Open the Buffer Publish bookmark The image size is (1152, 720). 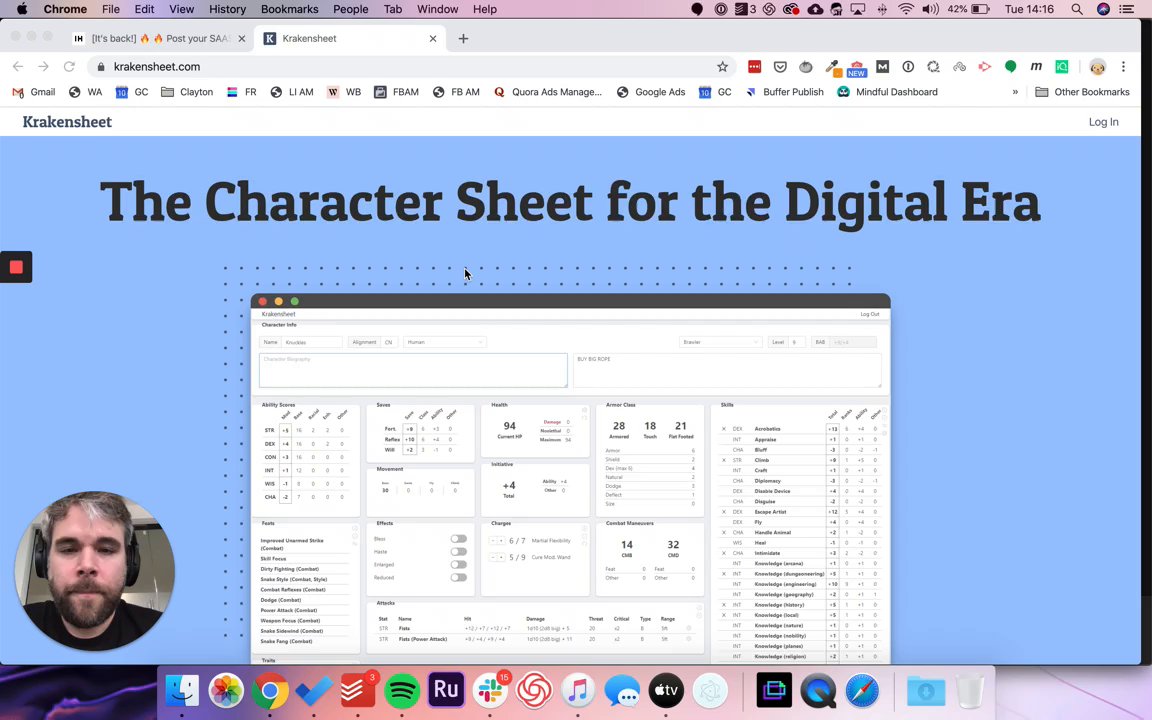tap(785, 92)
